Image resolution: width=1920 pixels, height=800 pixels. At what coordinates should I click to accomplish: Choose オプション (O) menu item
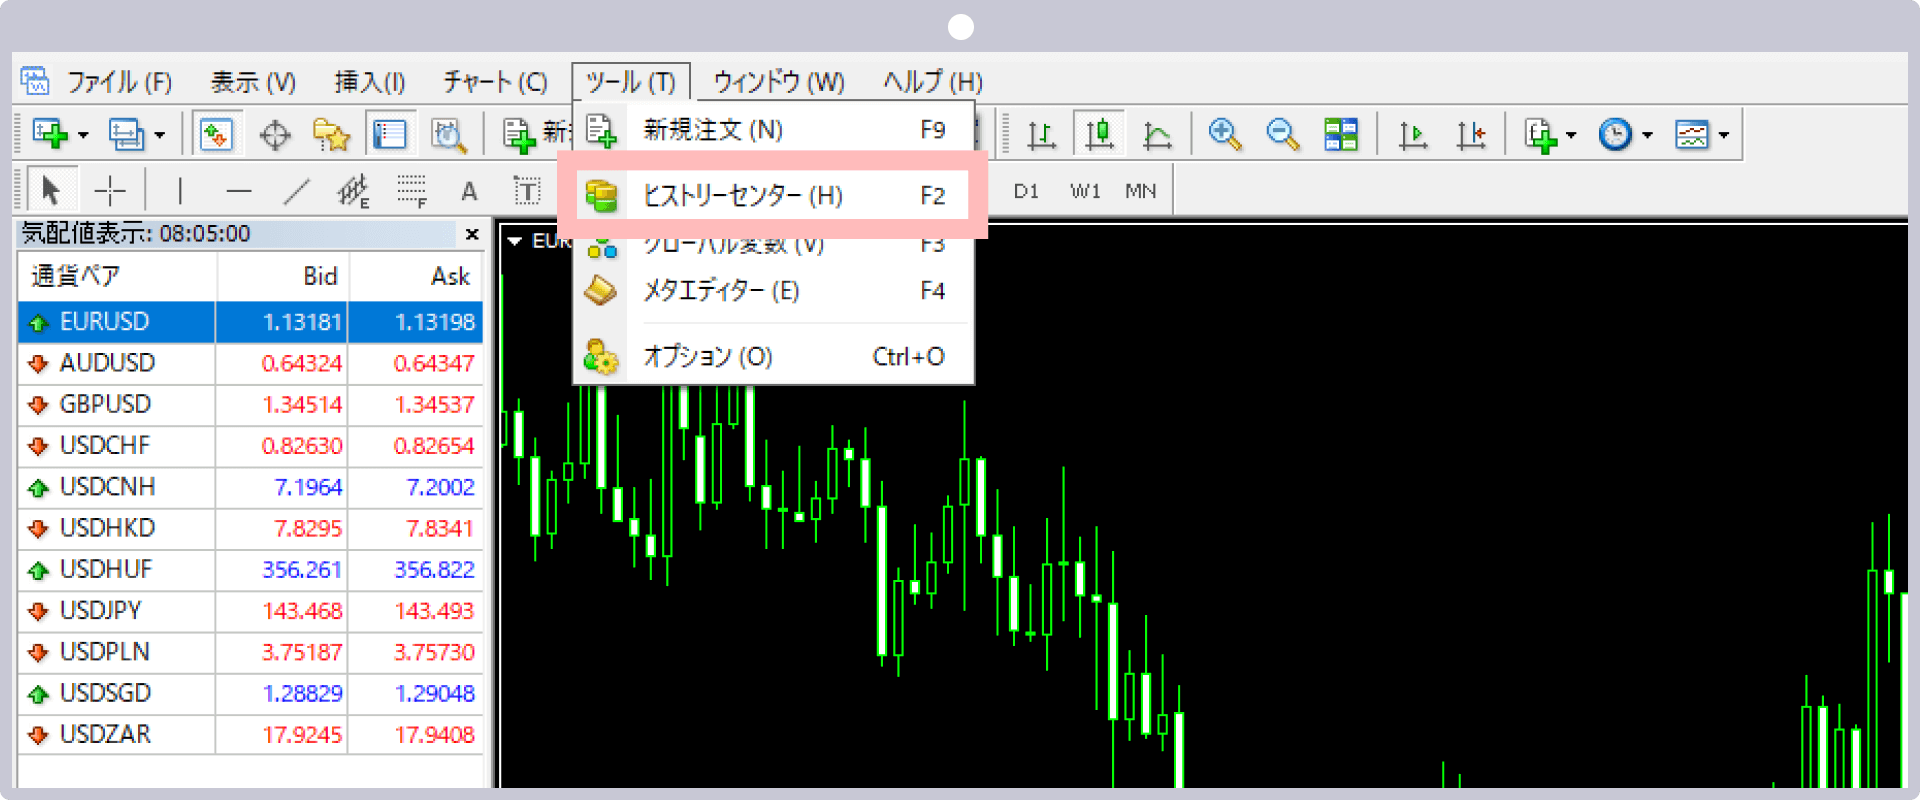773,356
